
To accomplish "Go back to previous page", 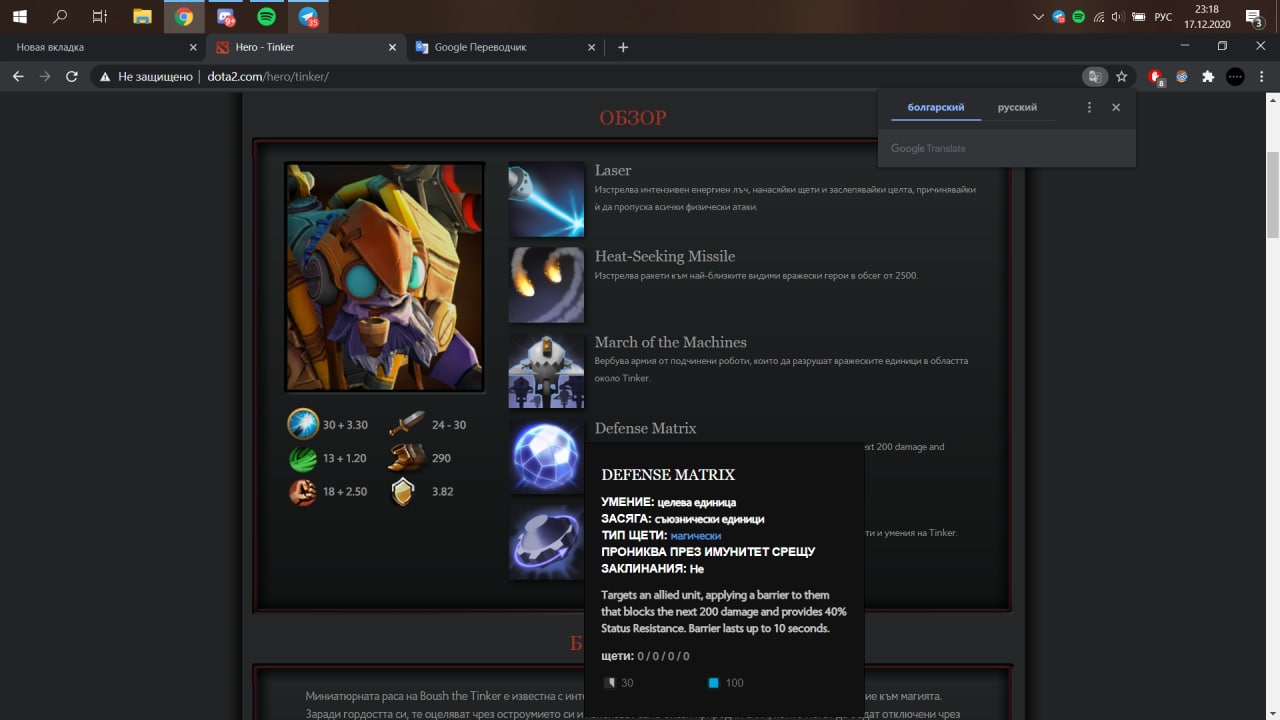I will tap(18, 76).
